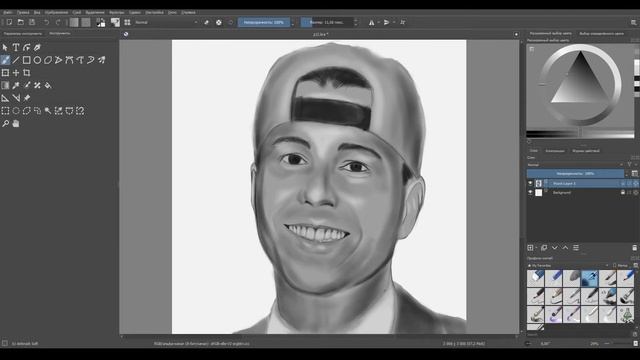Add a new paint layer
The width and height of the screenshot is (640, 360).
(530, 248)
